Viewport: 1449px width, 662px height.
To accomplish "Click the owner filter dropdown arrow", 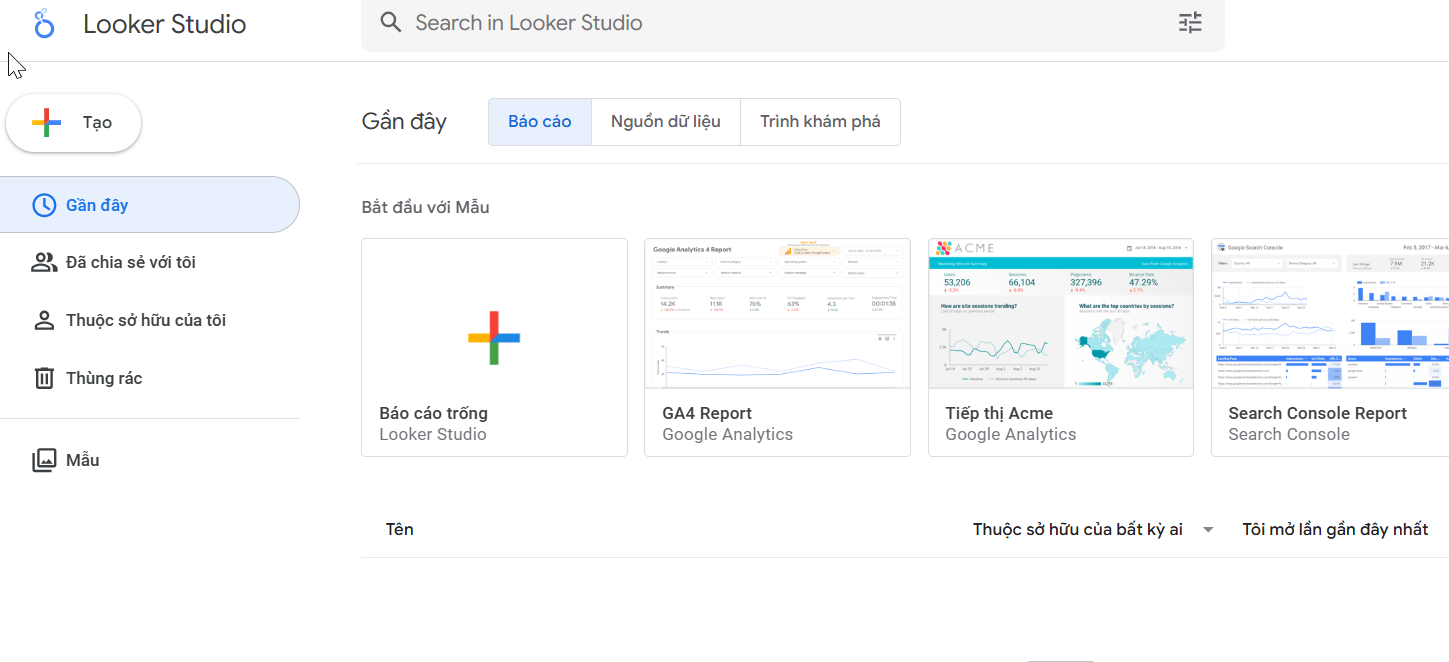I will 1208,529.
